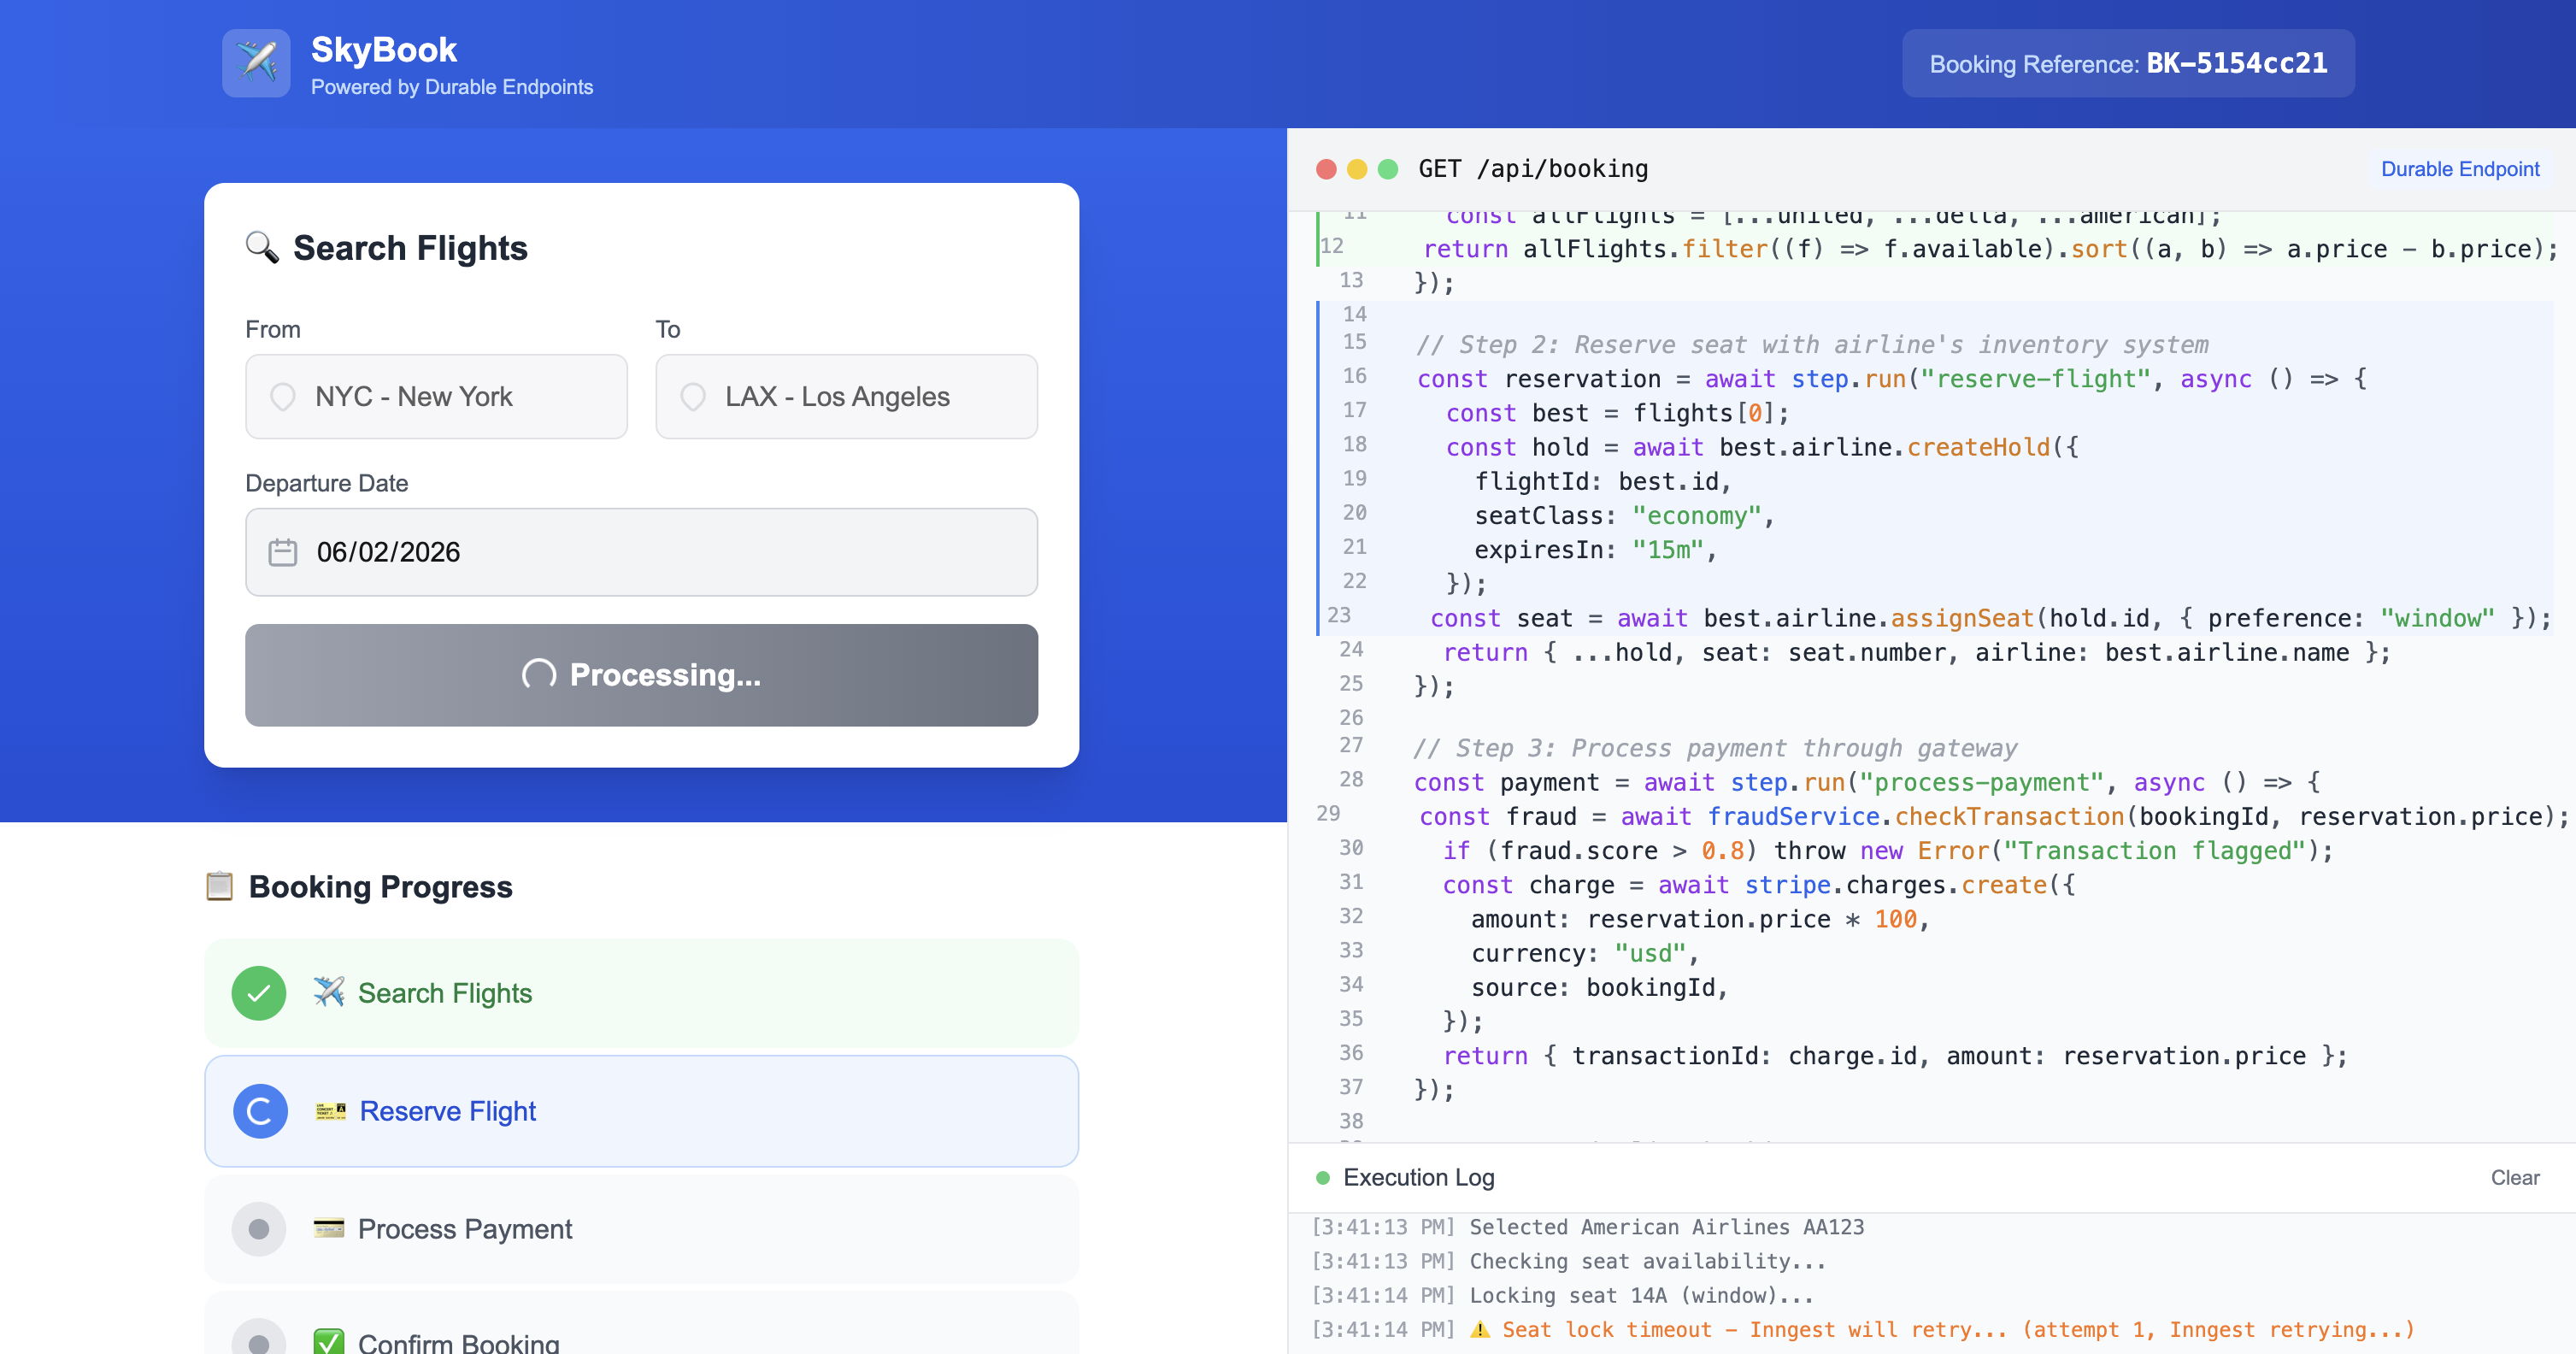Select the radio circle in LAX field
Screen dimensions: 2576x1354
tap(693, 397)
